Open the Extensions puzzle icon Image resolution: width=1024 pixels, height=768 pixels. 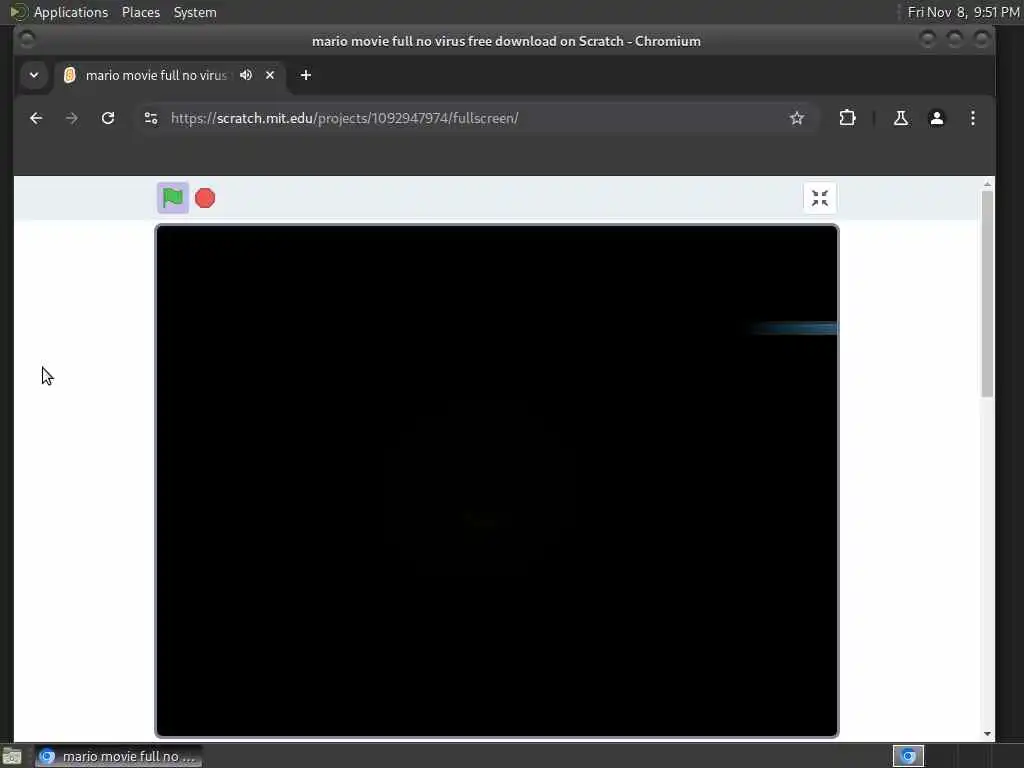tap(847, 118)
